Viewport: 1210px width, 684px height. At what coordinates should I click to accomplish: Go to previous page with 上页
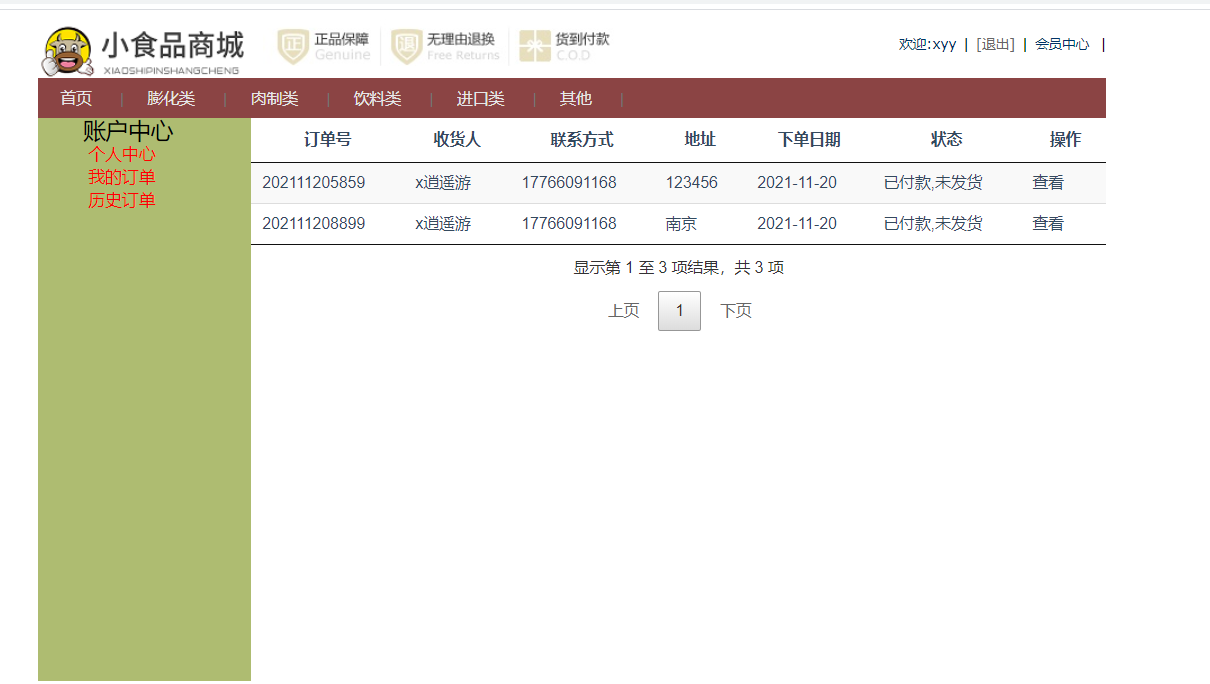tap(624, 311)
